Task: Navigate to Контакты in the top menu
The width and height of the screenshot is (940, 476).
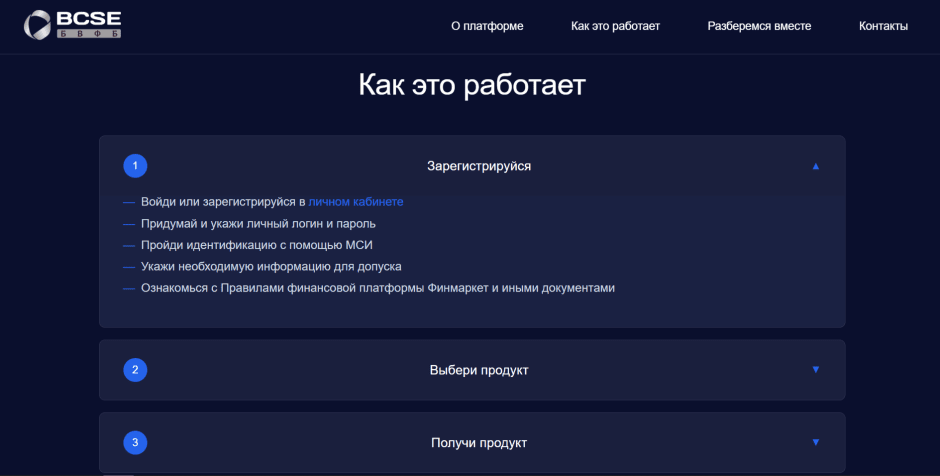Action: [883, 26]
